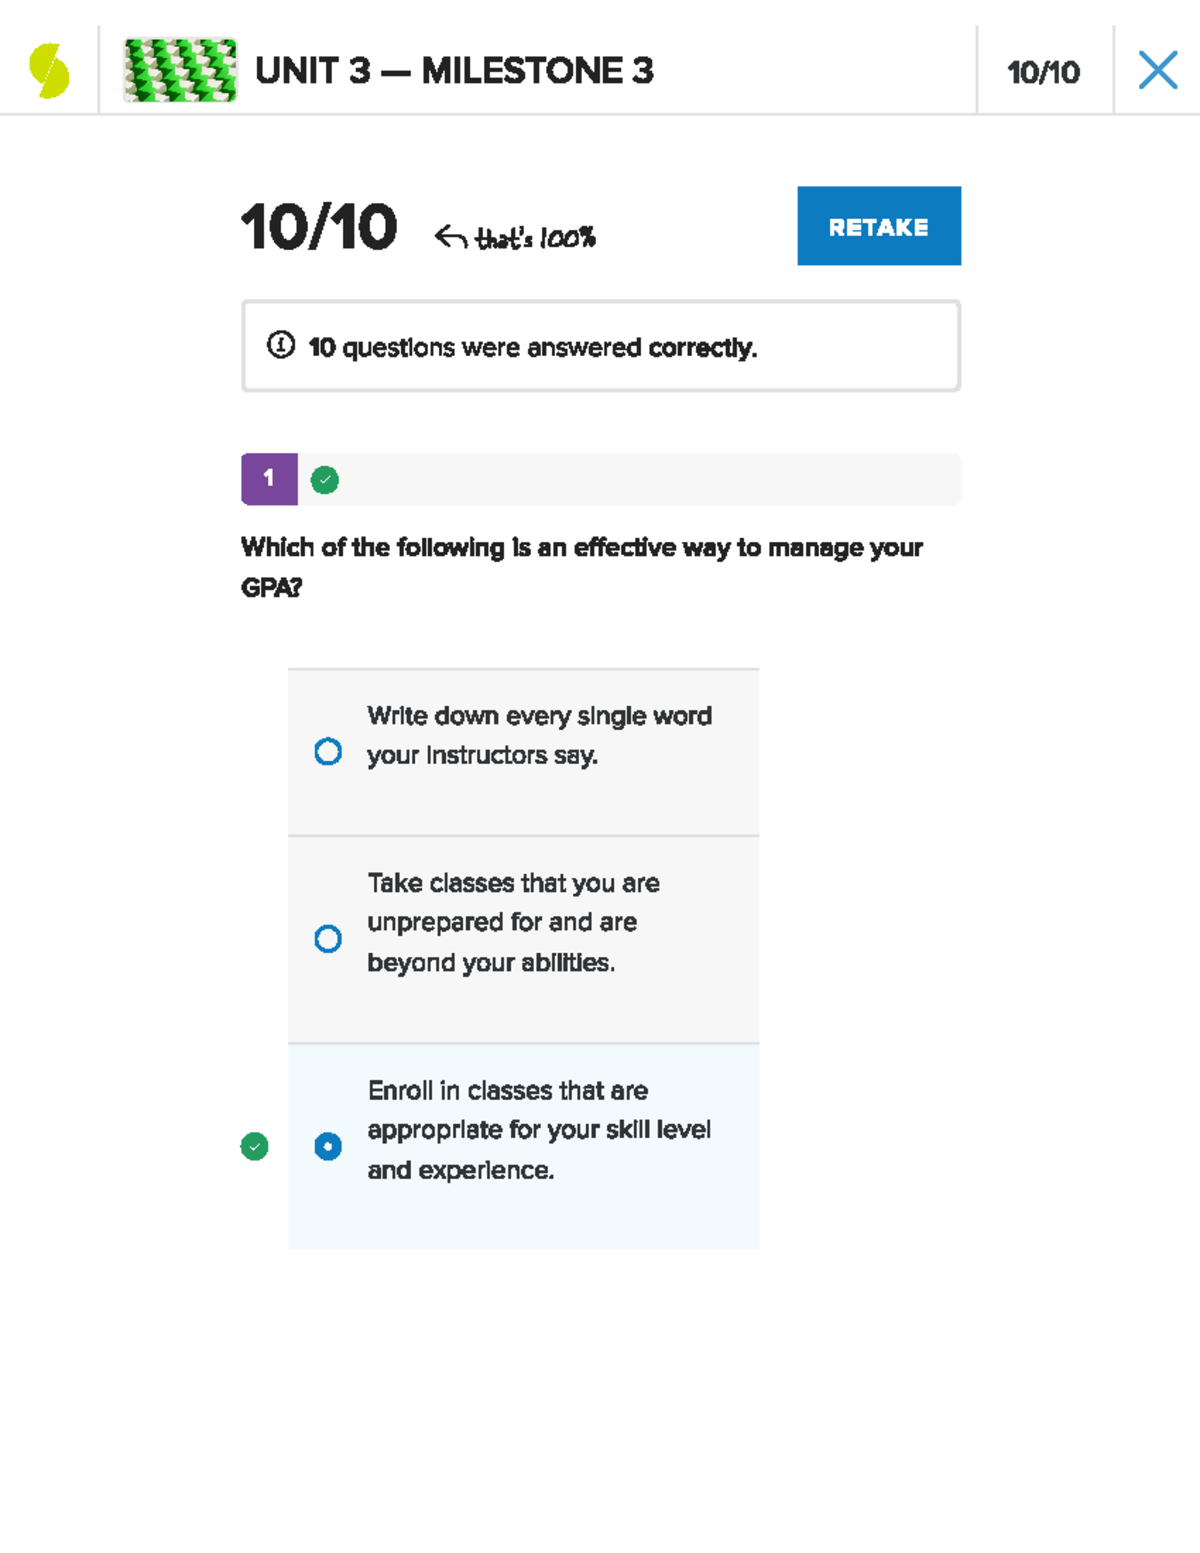Click the '10 questions were answered correctly' box
Screen dimensions: 1200x1553
600,346
